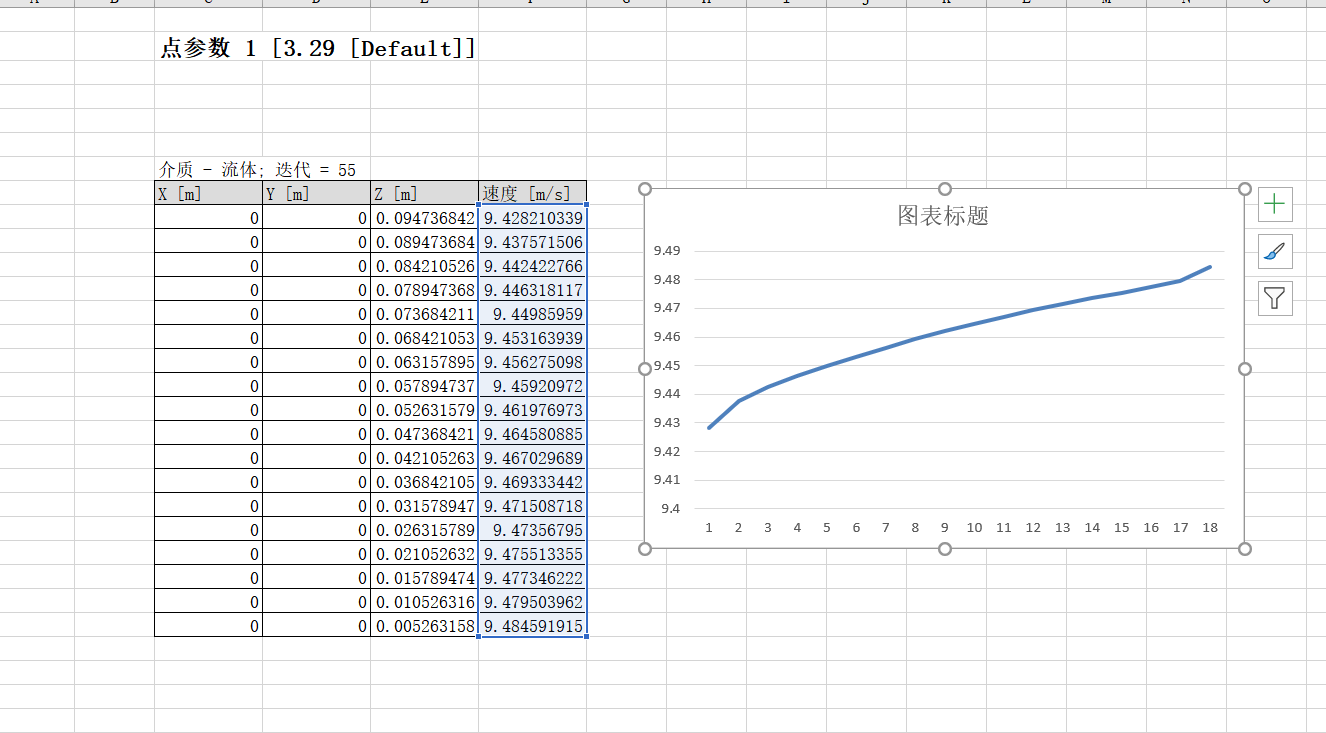Select Z cell 0.052631579

(x=424, y=410)
